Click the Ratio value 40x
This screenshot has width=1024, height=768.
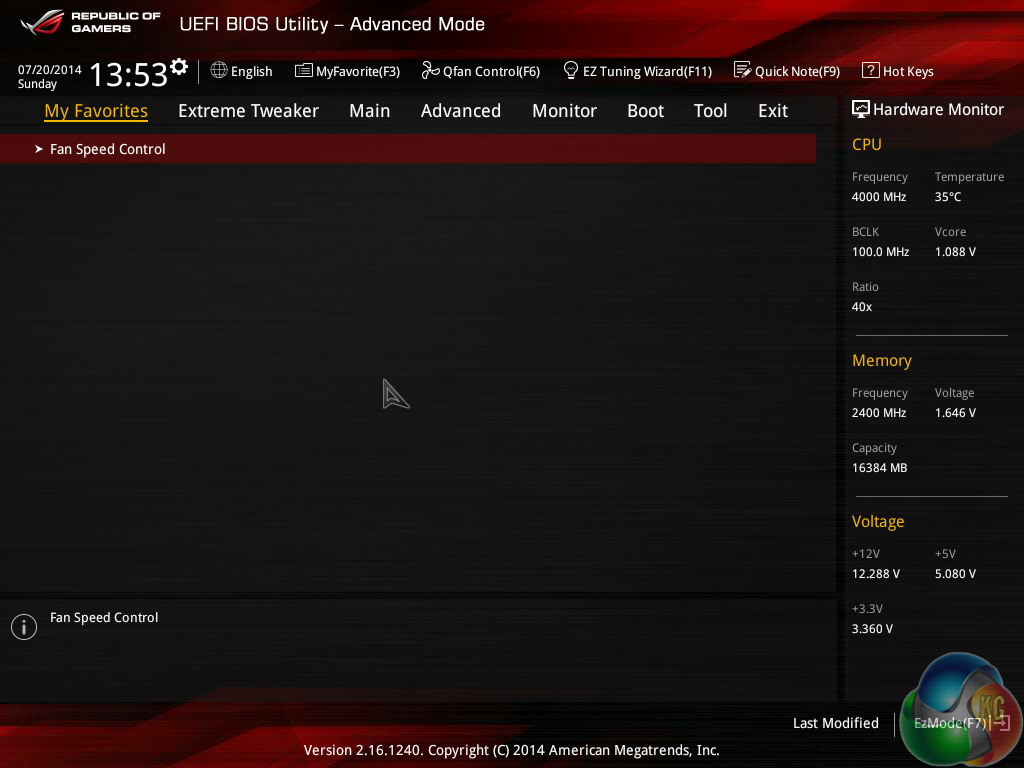click(x=861, y=306)
